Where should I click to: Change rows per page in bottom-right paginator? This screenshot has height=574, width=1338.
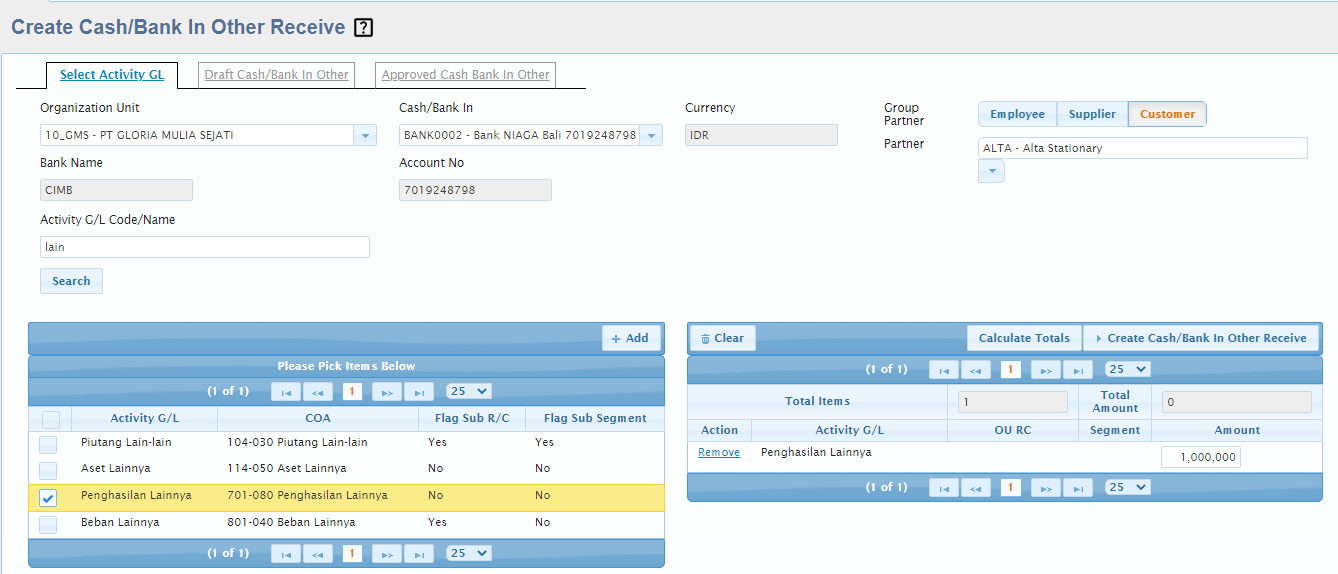tap(1127, 487)
